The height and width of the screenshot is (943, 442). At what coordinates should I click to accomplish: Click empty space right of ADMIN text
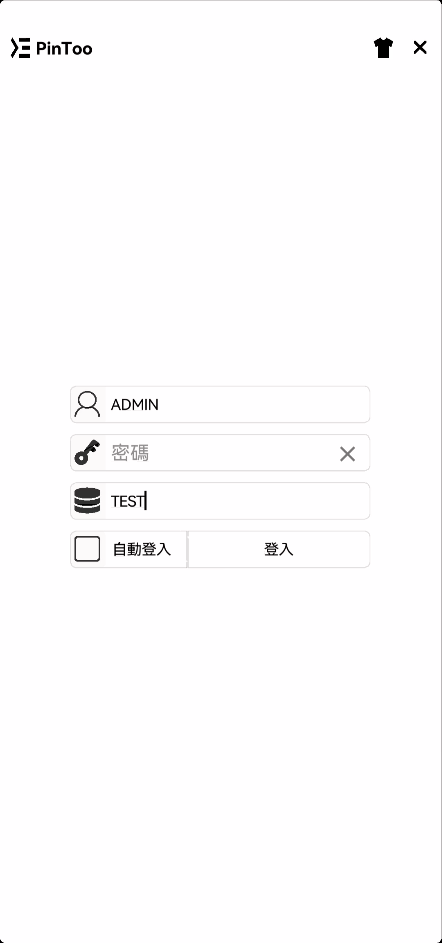[x=265, y=404]
